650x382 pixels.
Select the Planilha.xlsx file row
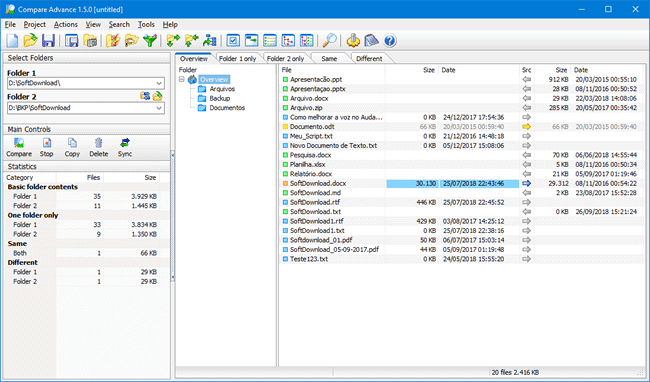pyautogui.click(x=462, y=164)
